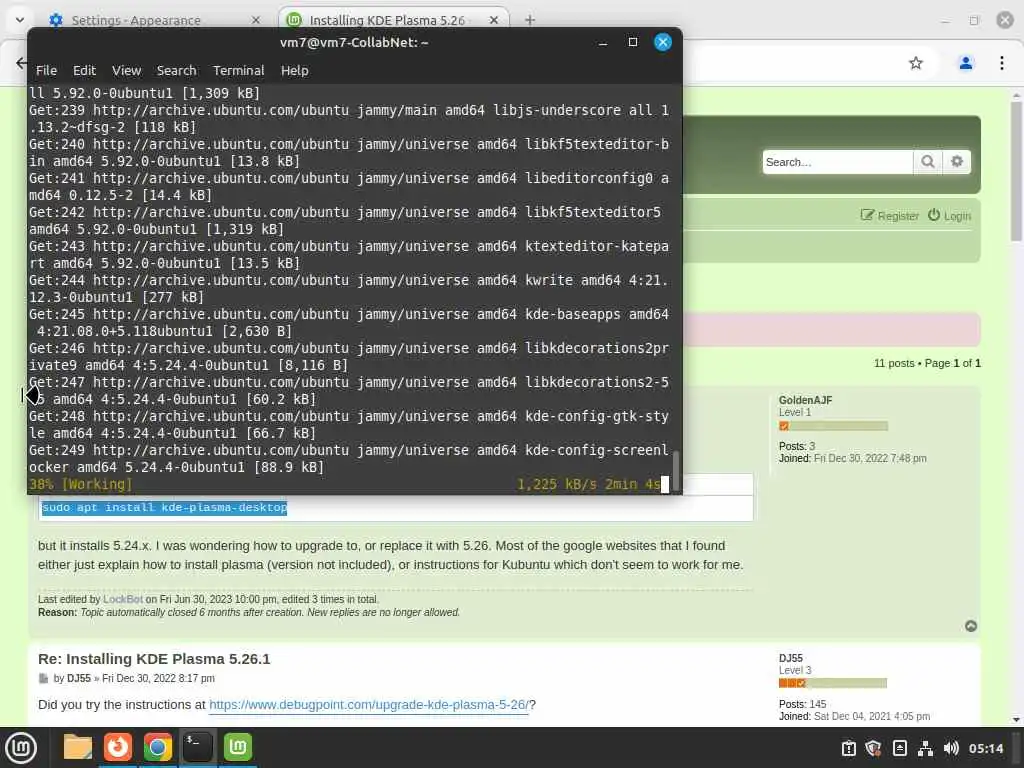The width and height of the screenshot is (1024, 768).
Task: Open DJ55 profile in sidebar
Action: (x=790, y=658)
